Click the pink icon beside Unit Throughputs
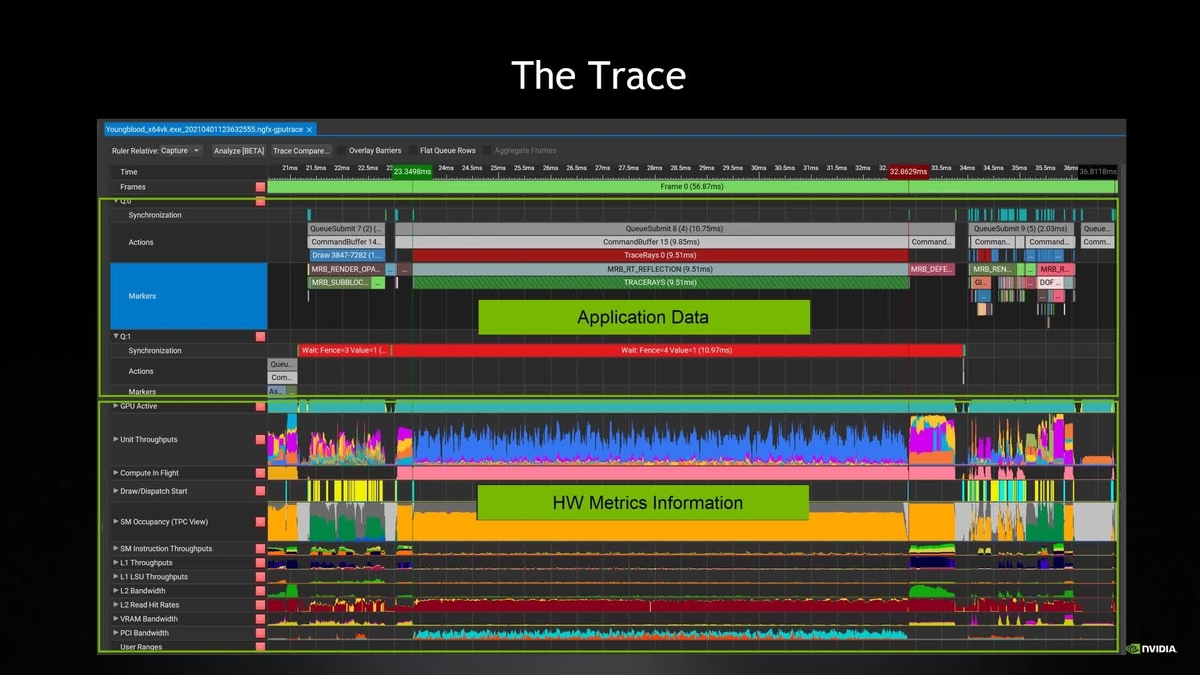Image resolution: width=1200 pixels, height=675 pixels. [261, 440]
